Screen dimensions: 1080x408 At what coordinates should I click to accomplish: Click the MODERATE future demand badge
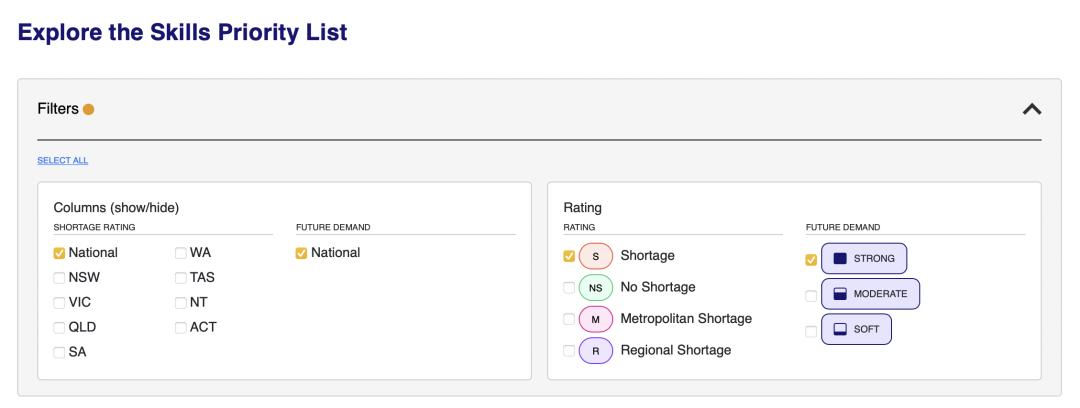870,294
